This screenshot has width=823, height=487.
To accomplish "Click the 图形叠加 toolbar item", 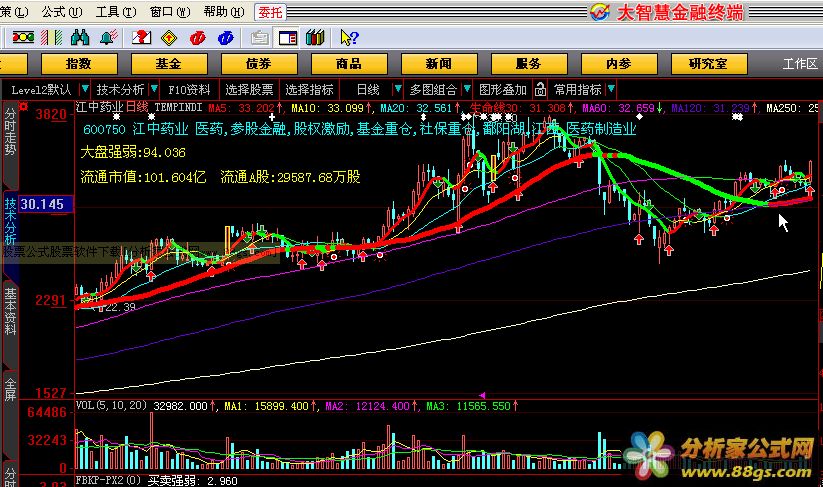I will [503, 90].
